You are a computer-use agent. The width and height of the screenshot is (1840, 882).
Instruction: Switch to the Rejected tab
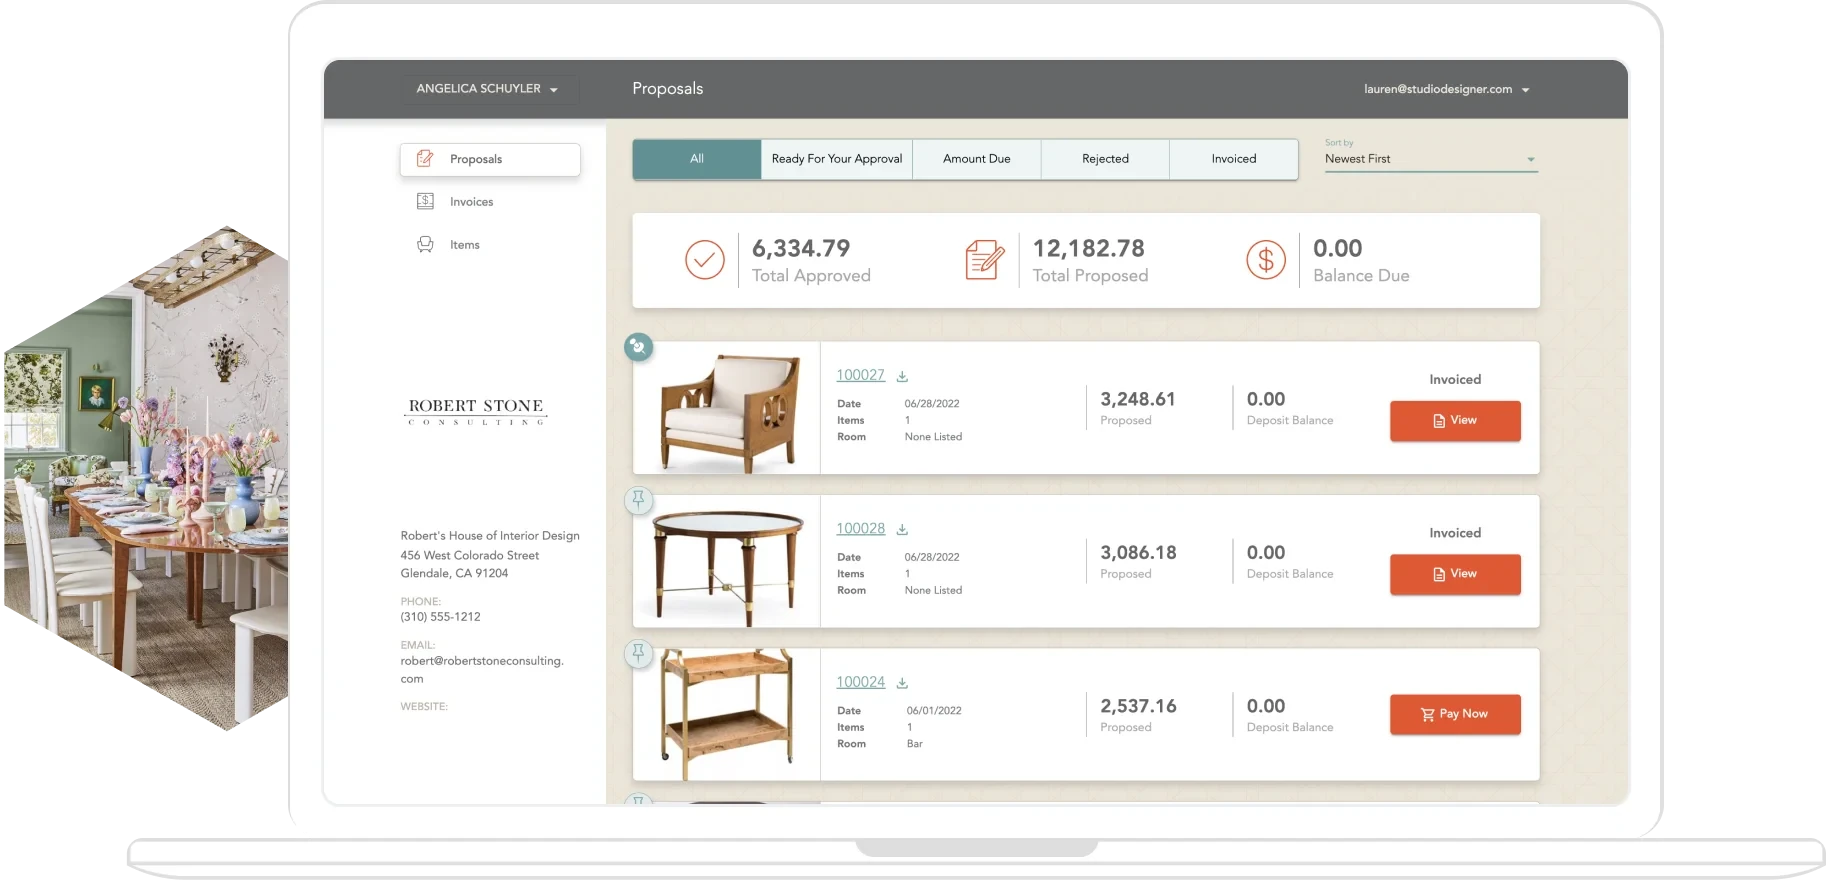(x=1105, y=159)
